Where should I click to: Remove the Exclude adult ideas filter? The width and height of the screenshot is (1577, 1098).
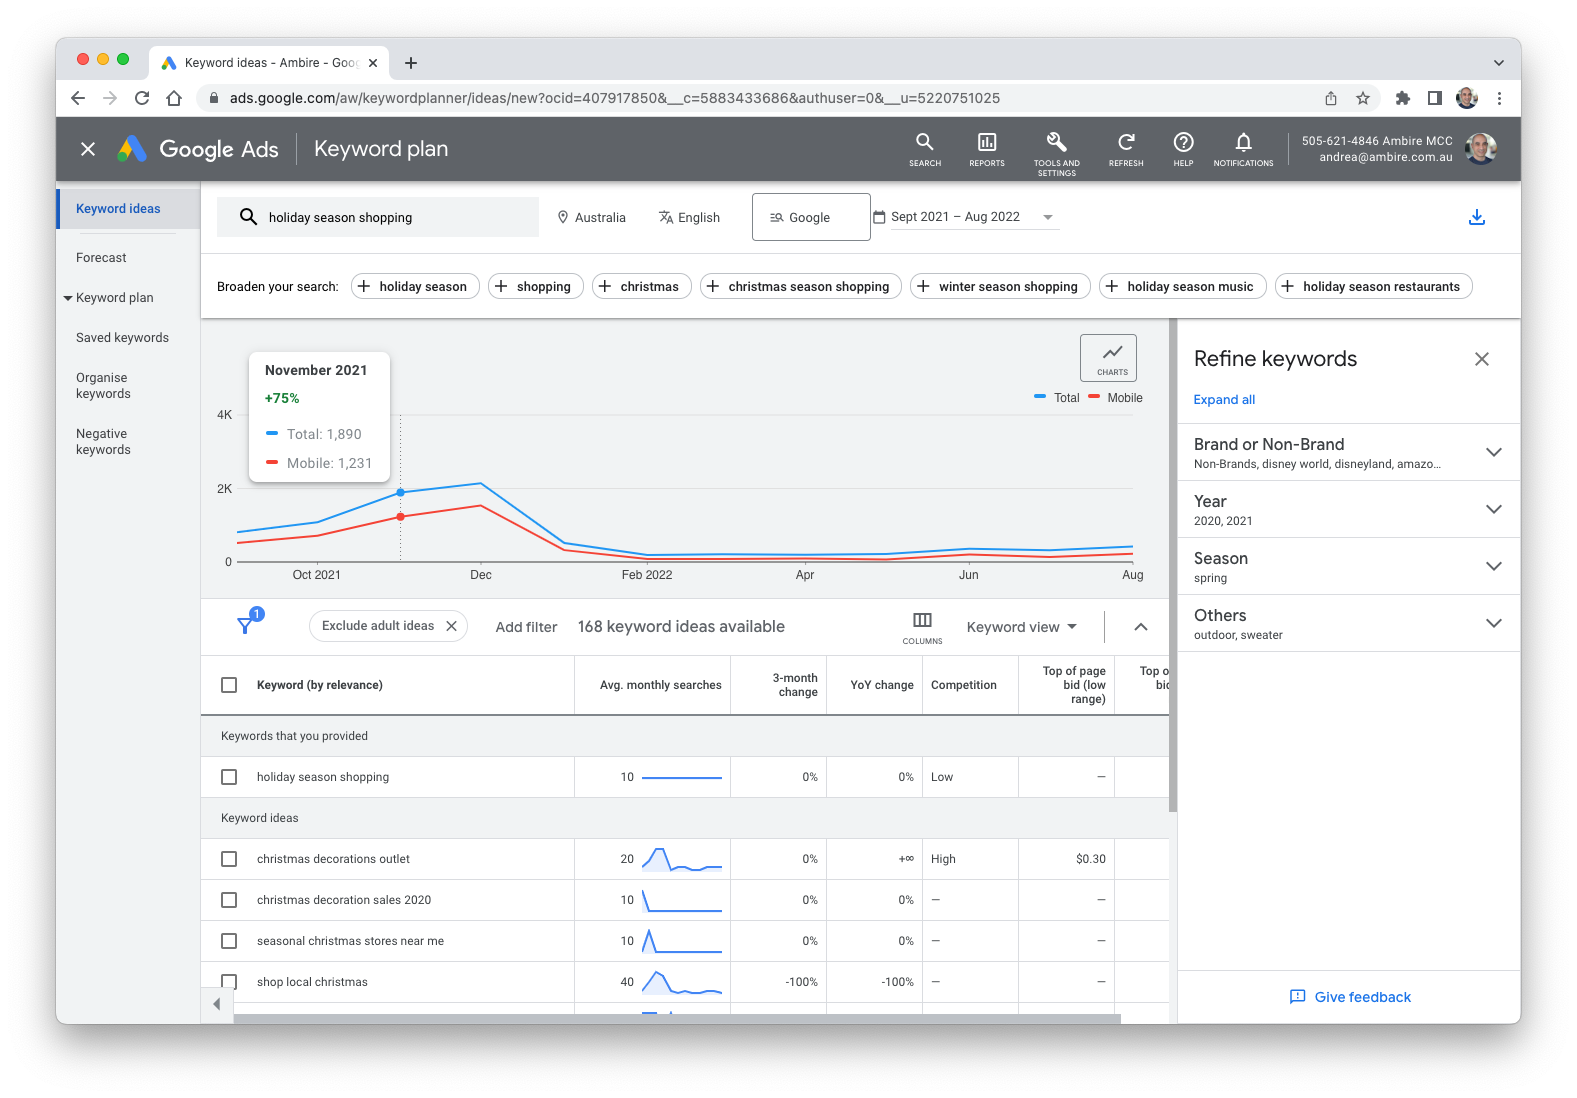451,626
